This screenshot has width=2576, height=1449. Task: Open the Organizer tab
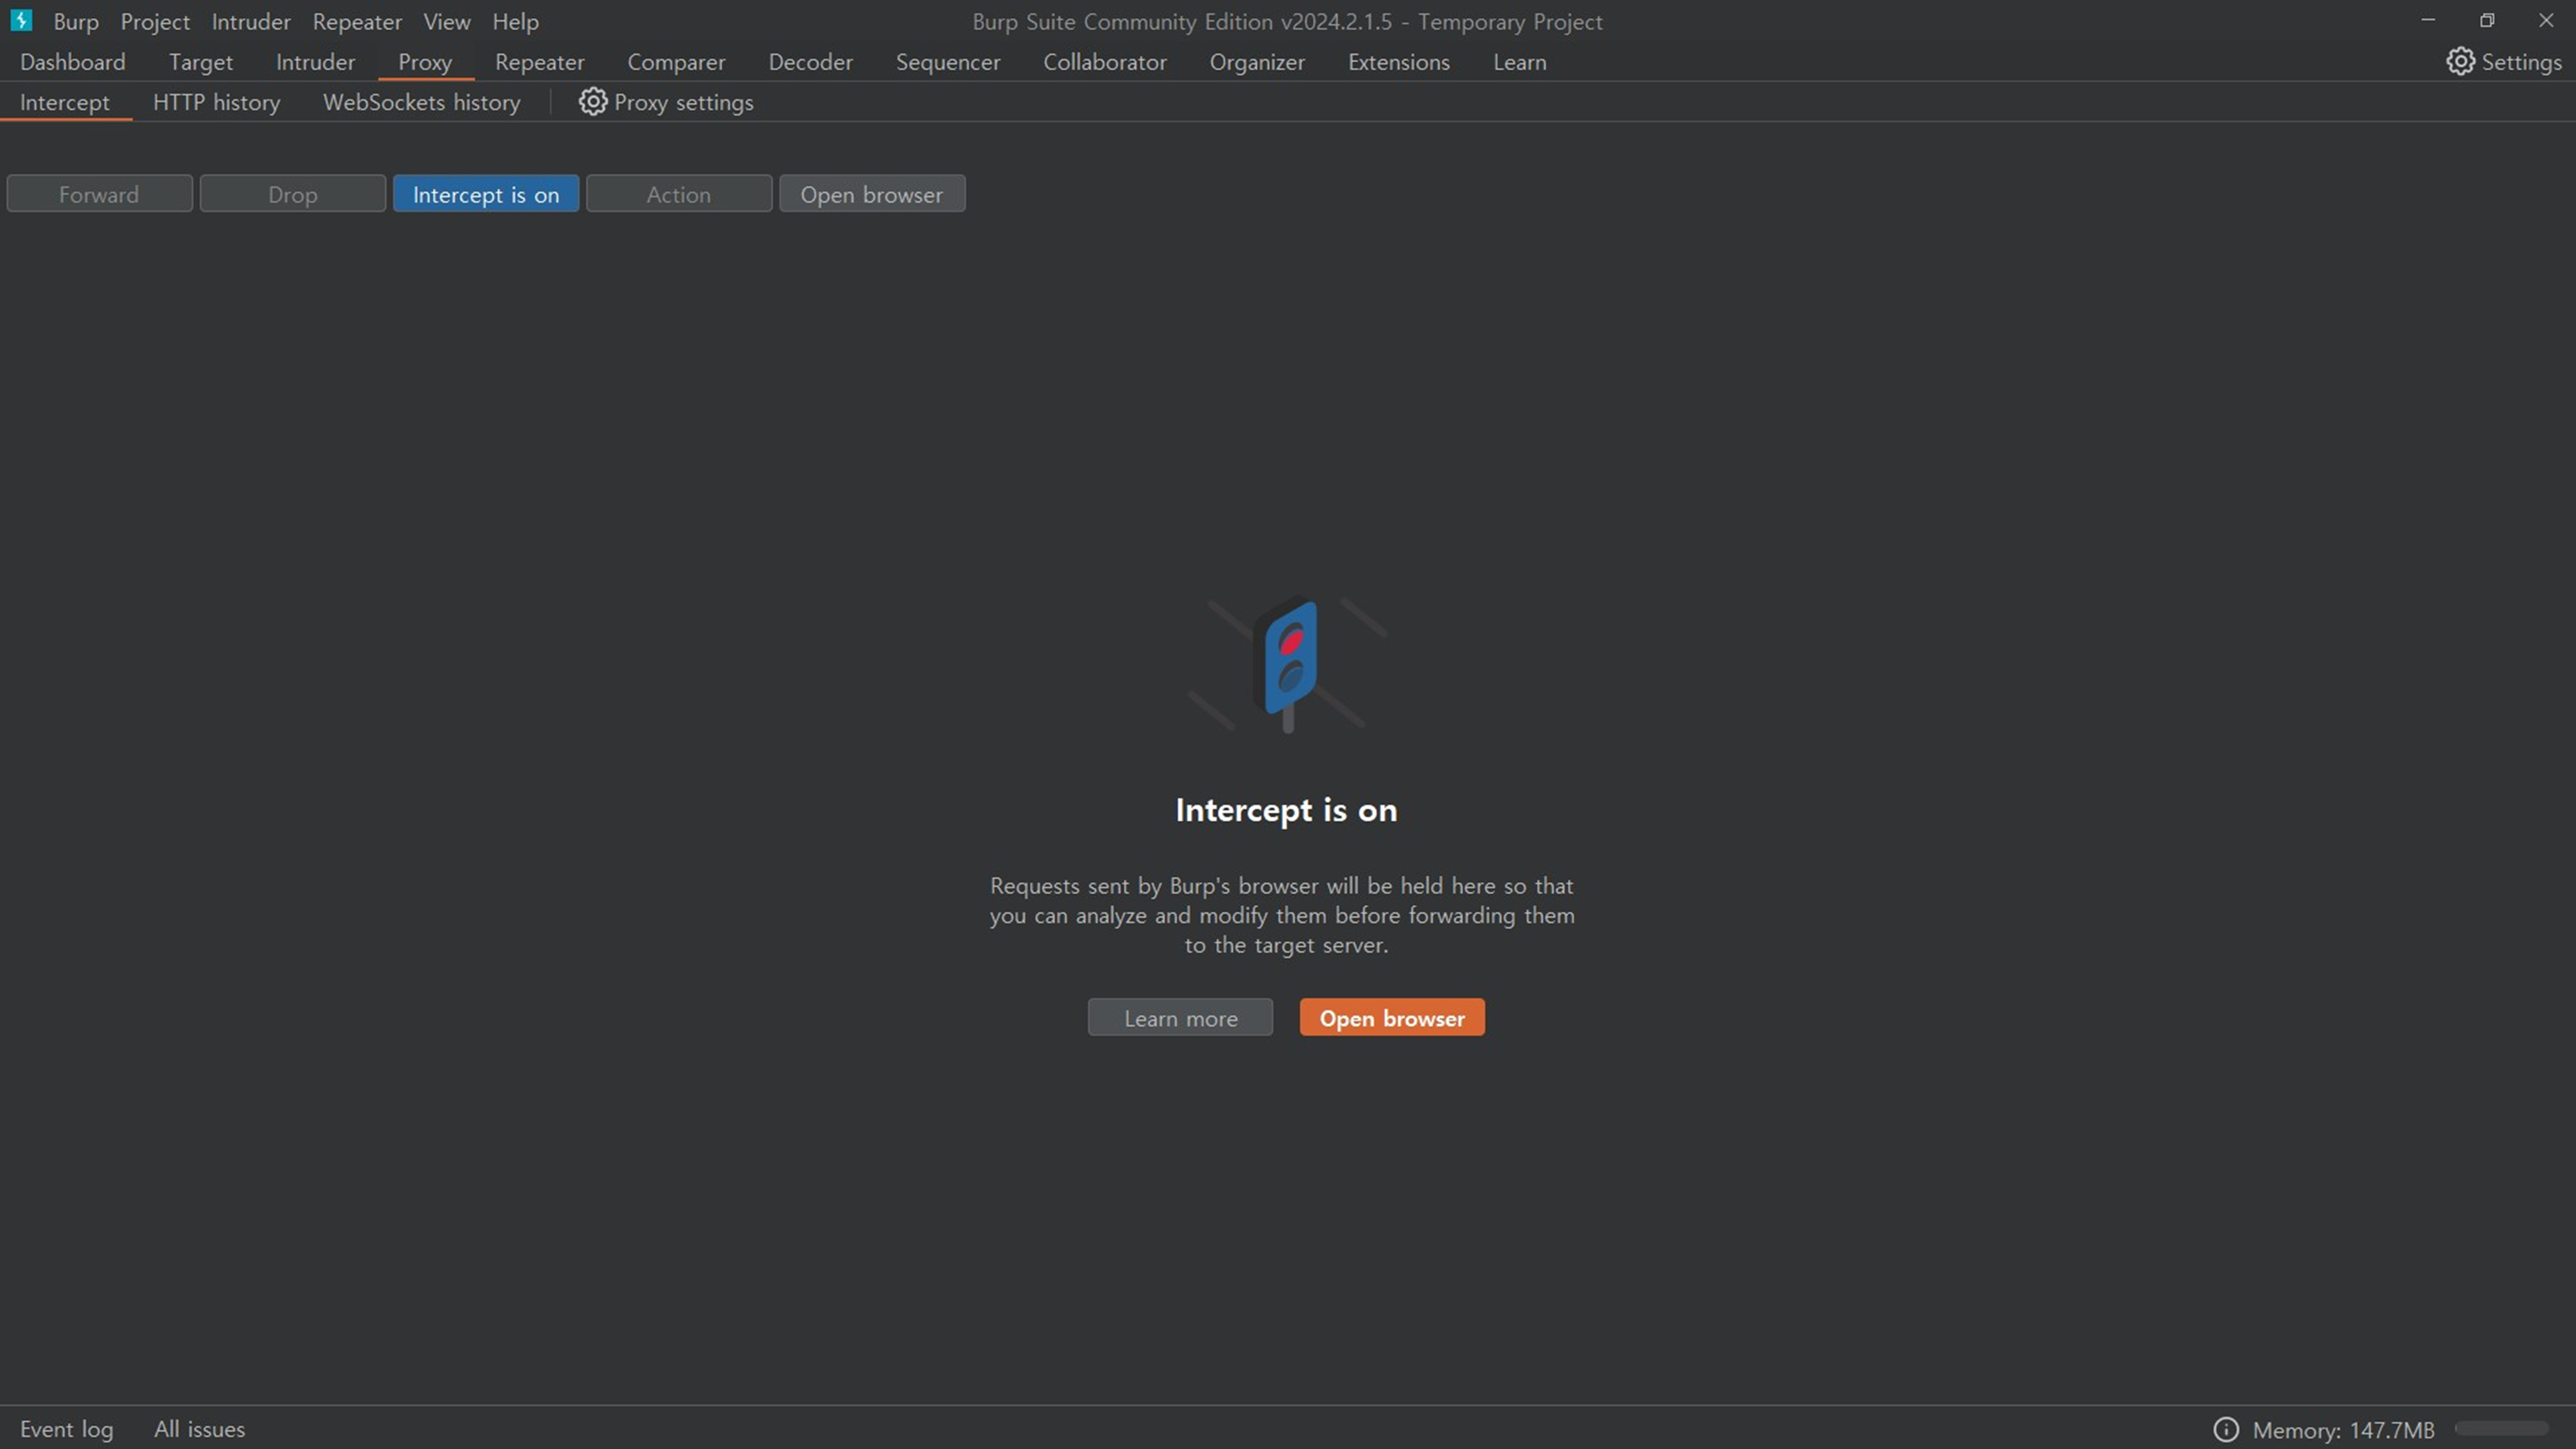tap(1257, 62)
